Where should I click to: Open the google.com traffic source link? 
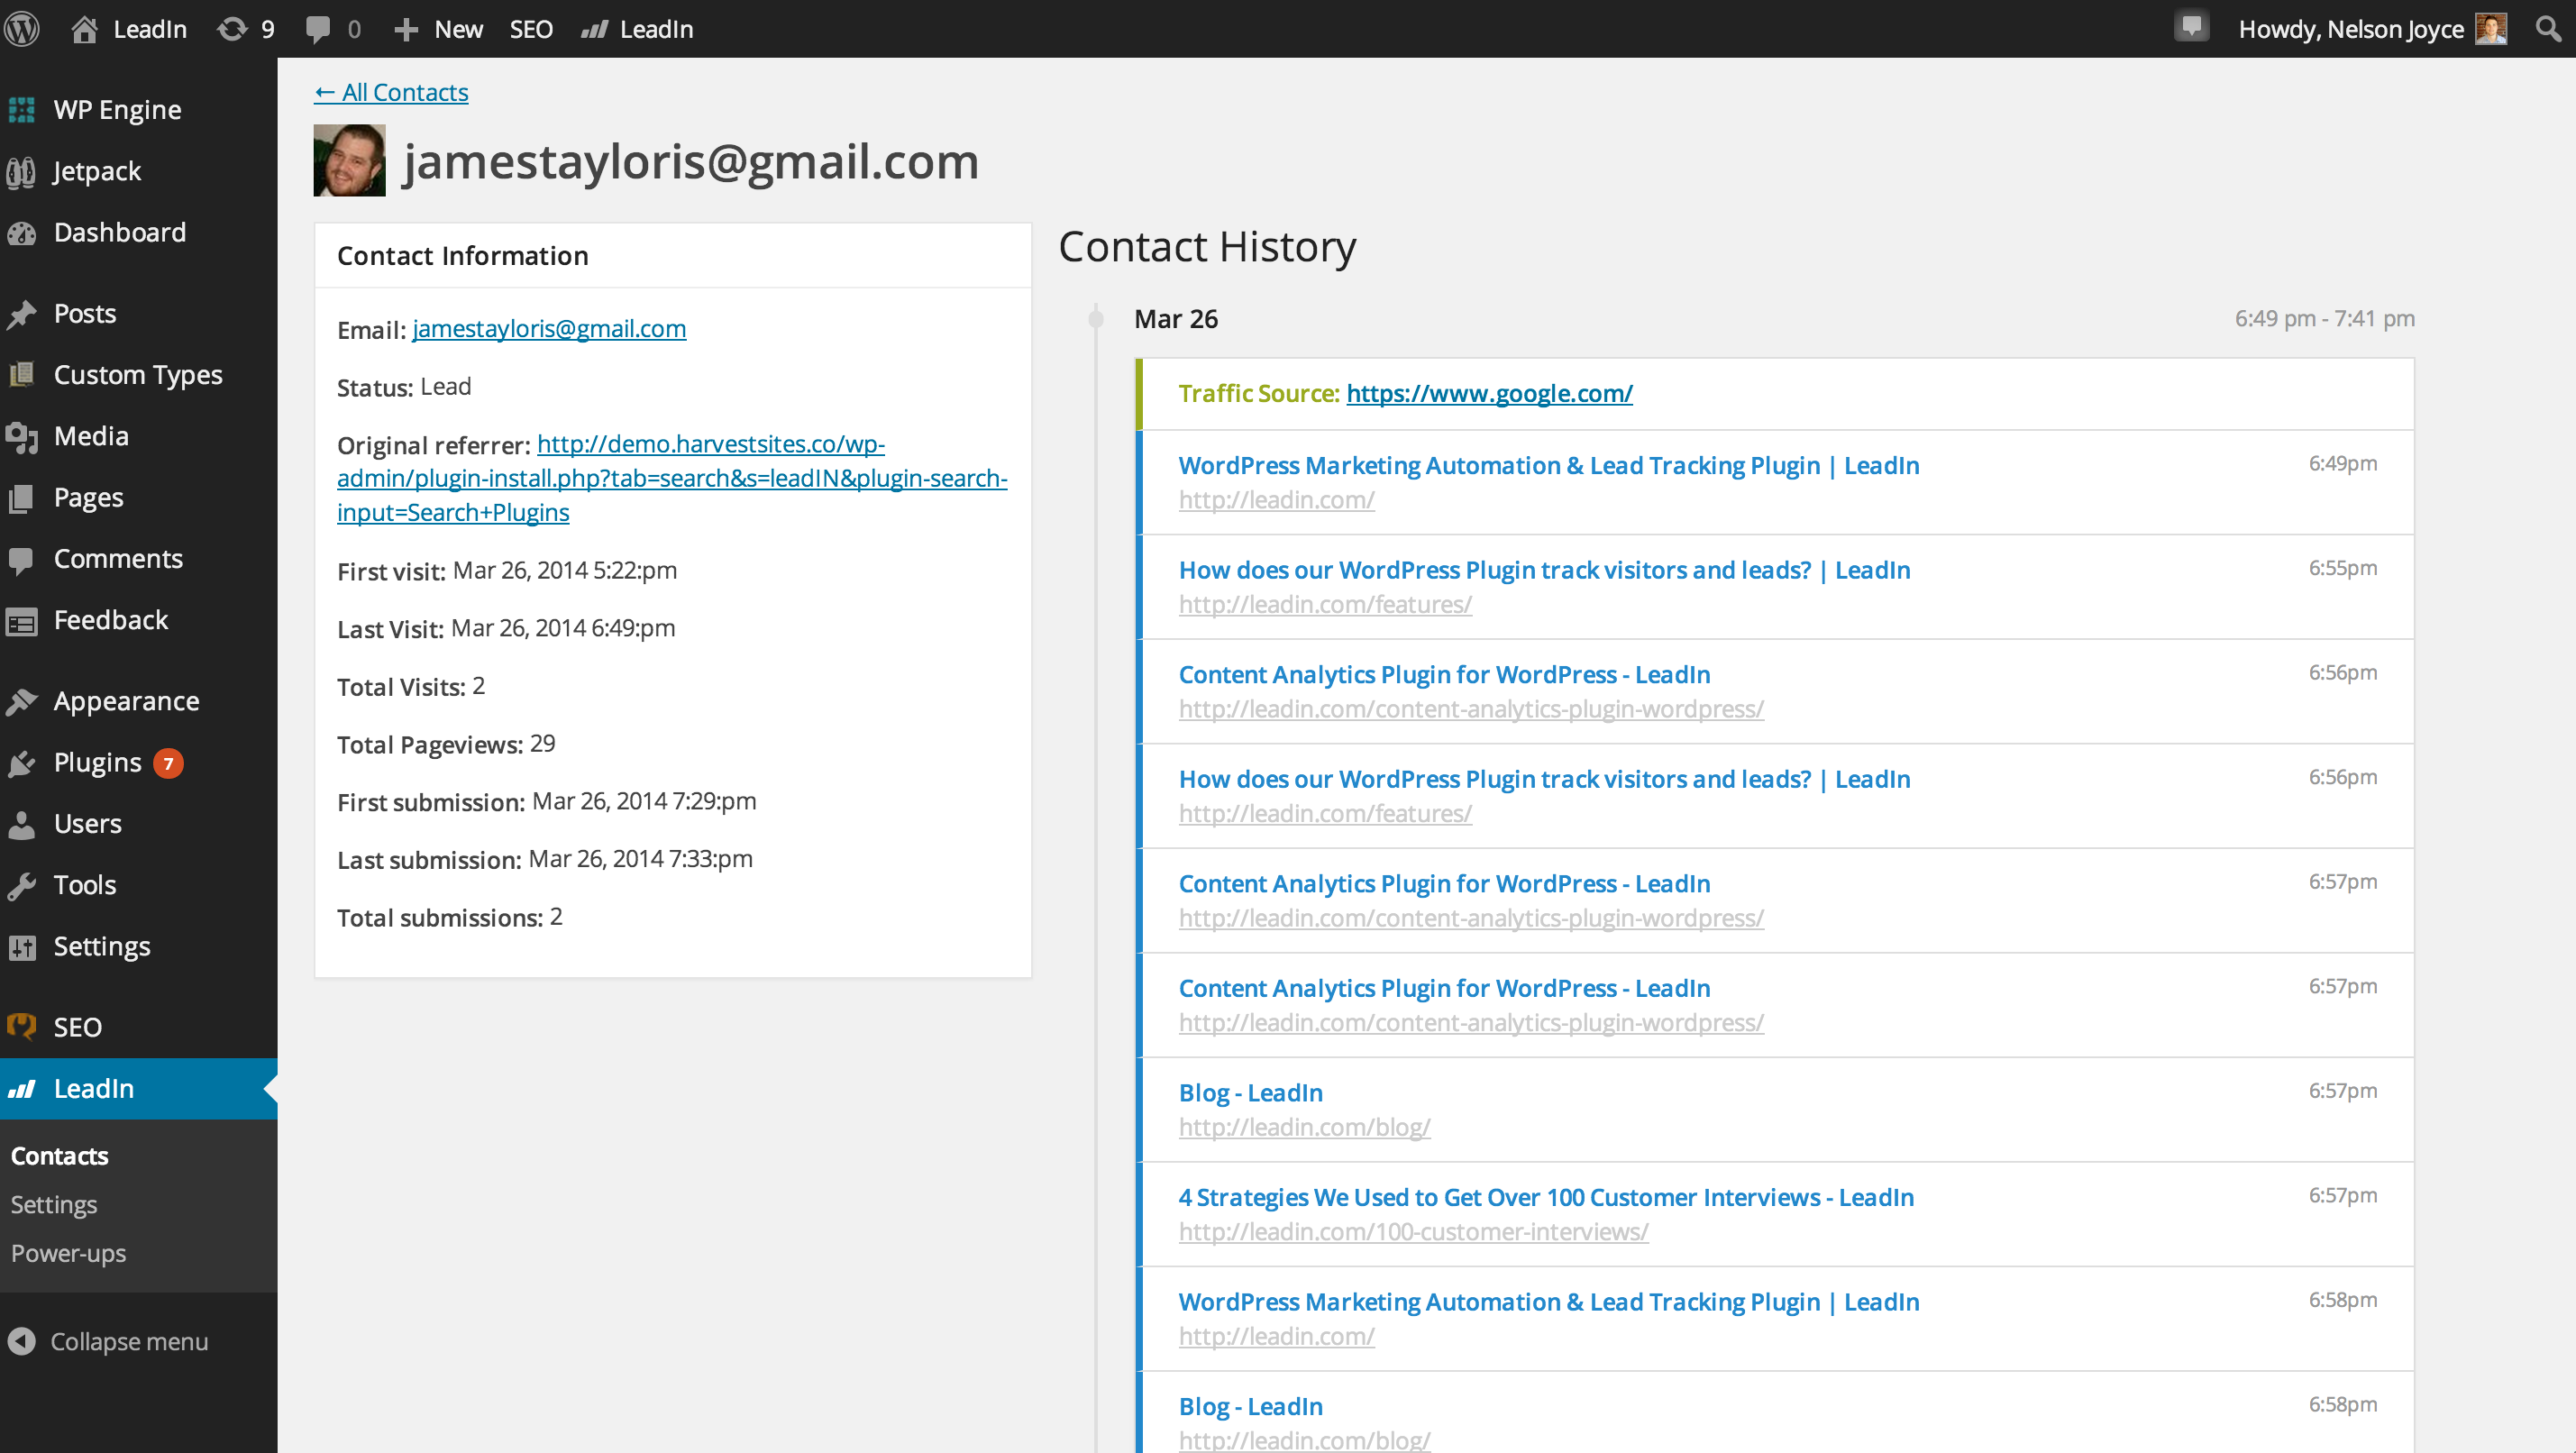point(1489,393)
